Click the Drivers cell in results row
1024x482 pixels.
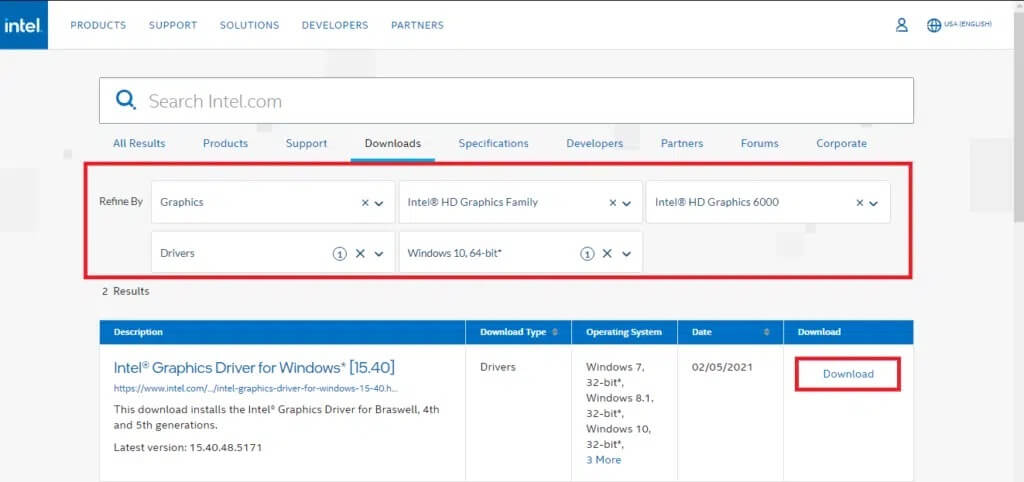click(x=498, y=367)
